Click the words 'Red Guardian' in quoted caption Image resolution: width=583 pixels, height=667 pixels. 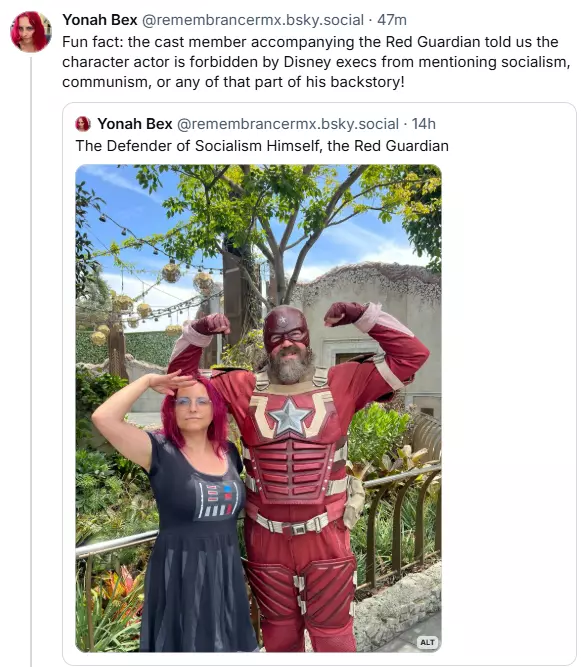click(x=401, y=146)
